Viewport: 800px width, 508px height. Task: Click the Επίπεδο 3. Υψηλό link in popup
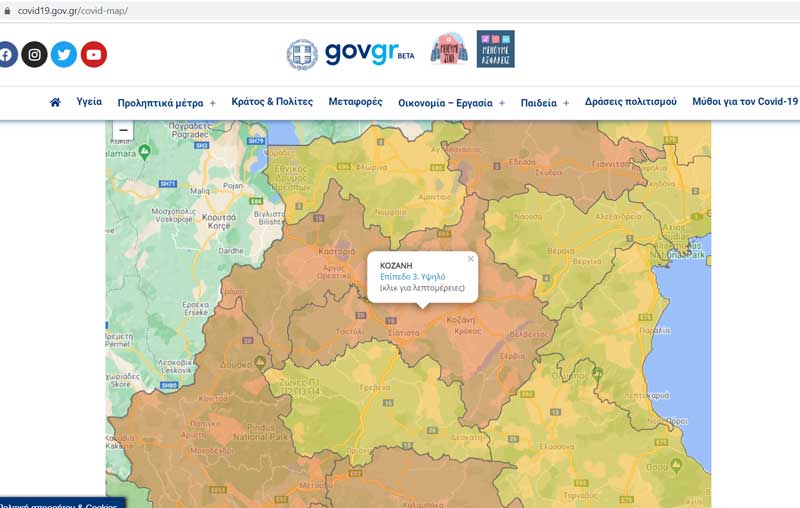(412, 276)
